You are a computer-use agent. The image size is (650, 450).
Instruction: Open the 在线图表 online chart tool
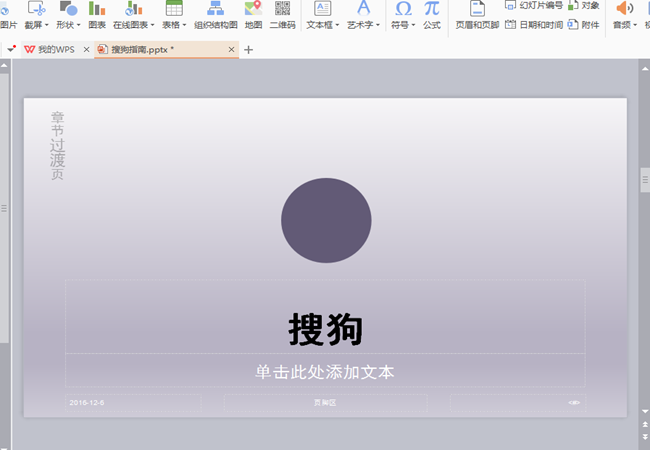click(131, 15)
